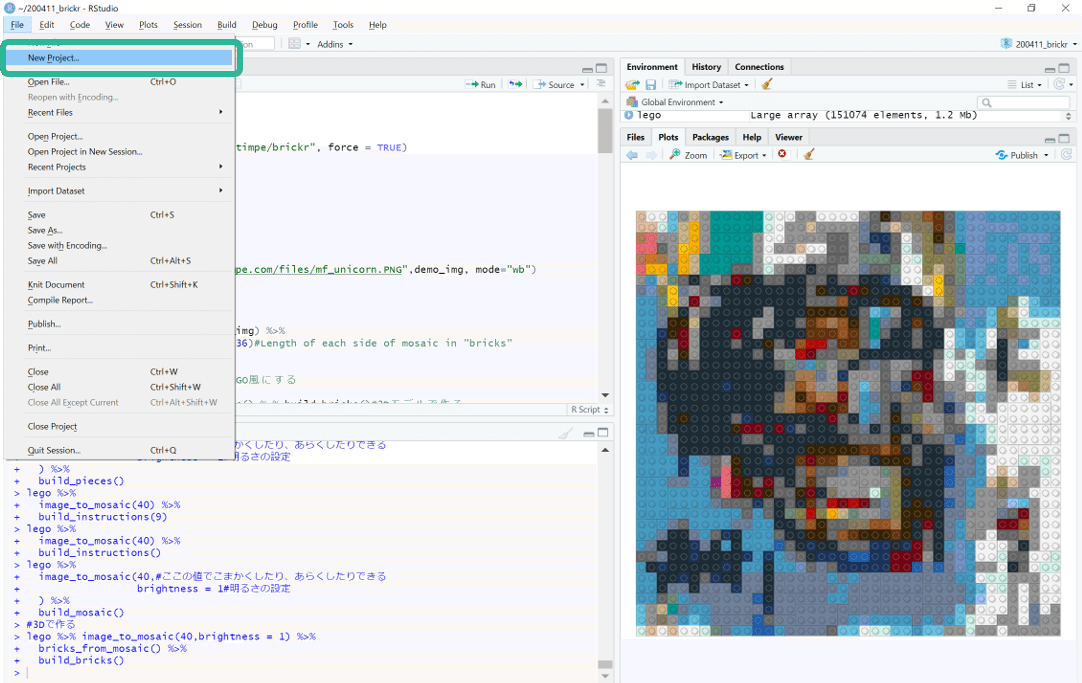Screen dimensions: 1082x683
Task: Click the Source button in editor
Action: point(555,84)
